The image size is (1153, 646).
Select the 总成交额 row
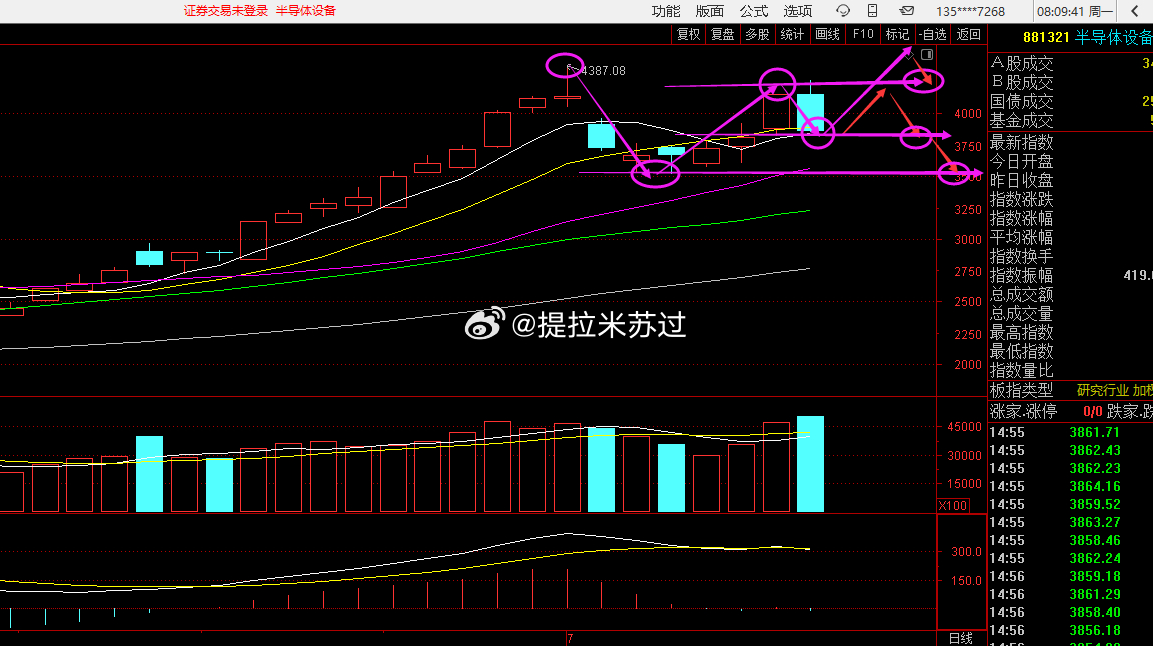pos(1070,295)
